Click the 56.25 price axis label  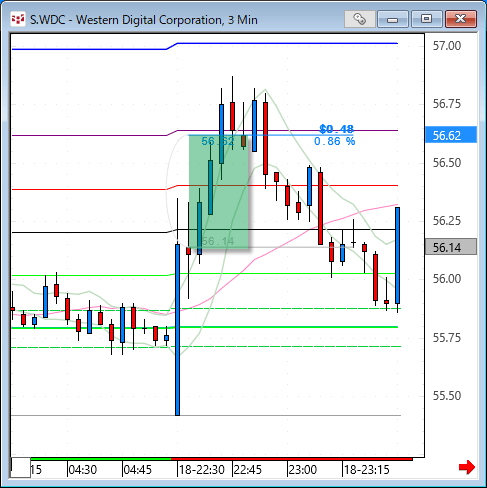point(447,221)
